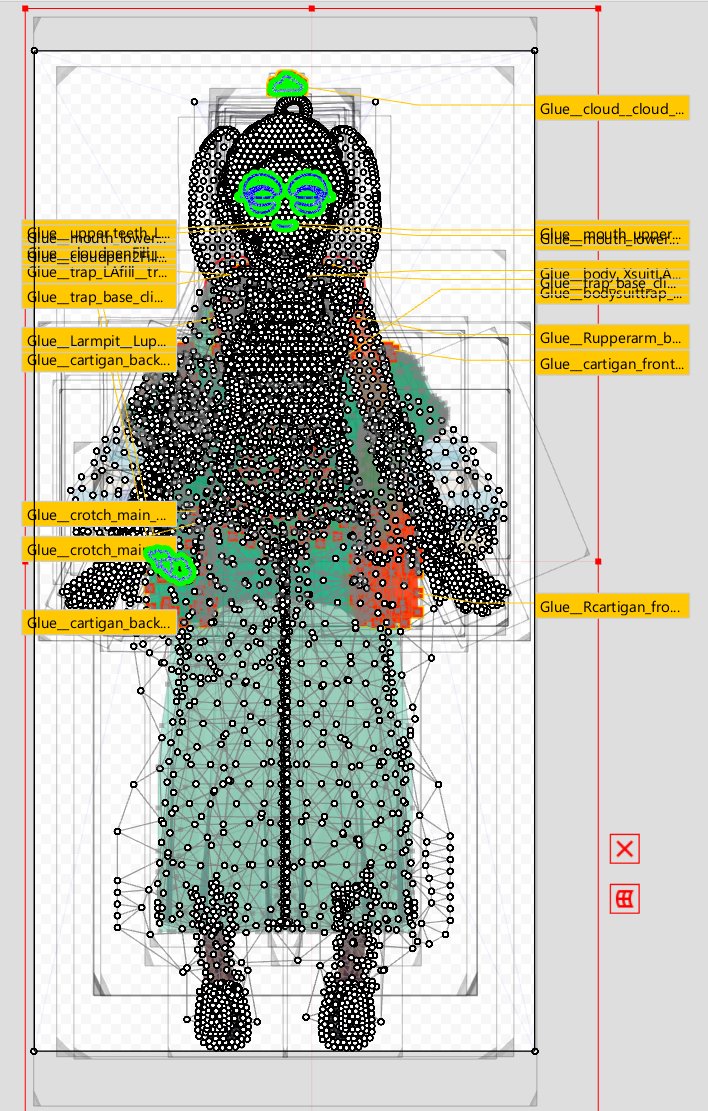The image size is (708, 1111).
Task: Select Glue__cartigan_back label under Glue__Larmpit
Action: [x=99, y=361]
